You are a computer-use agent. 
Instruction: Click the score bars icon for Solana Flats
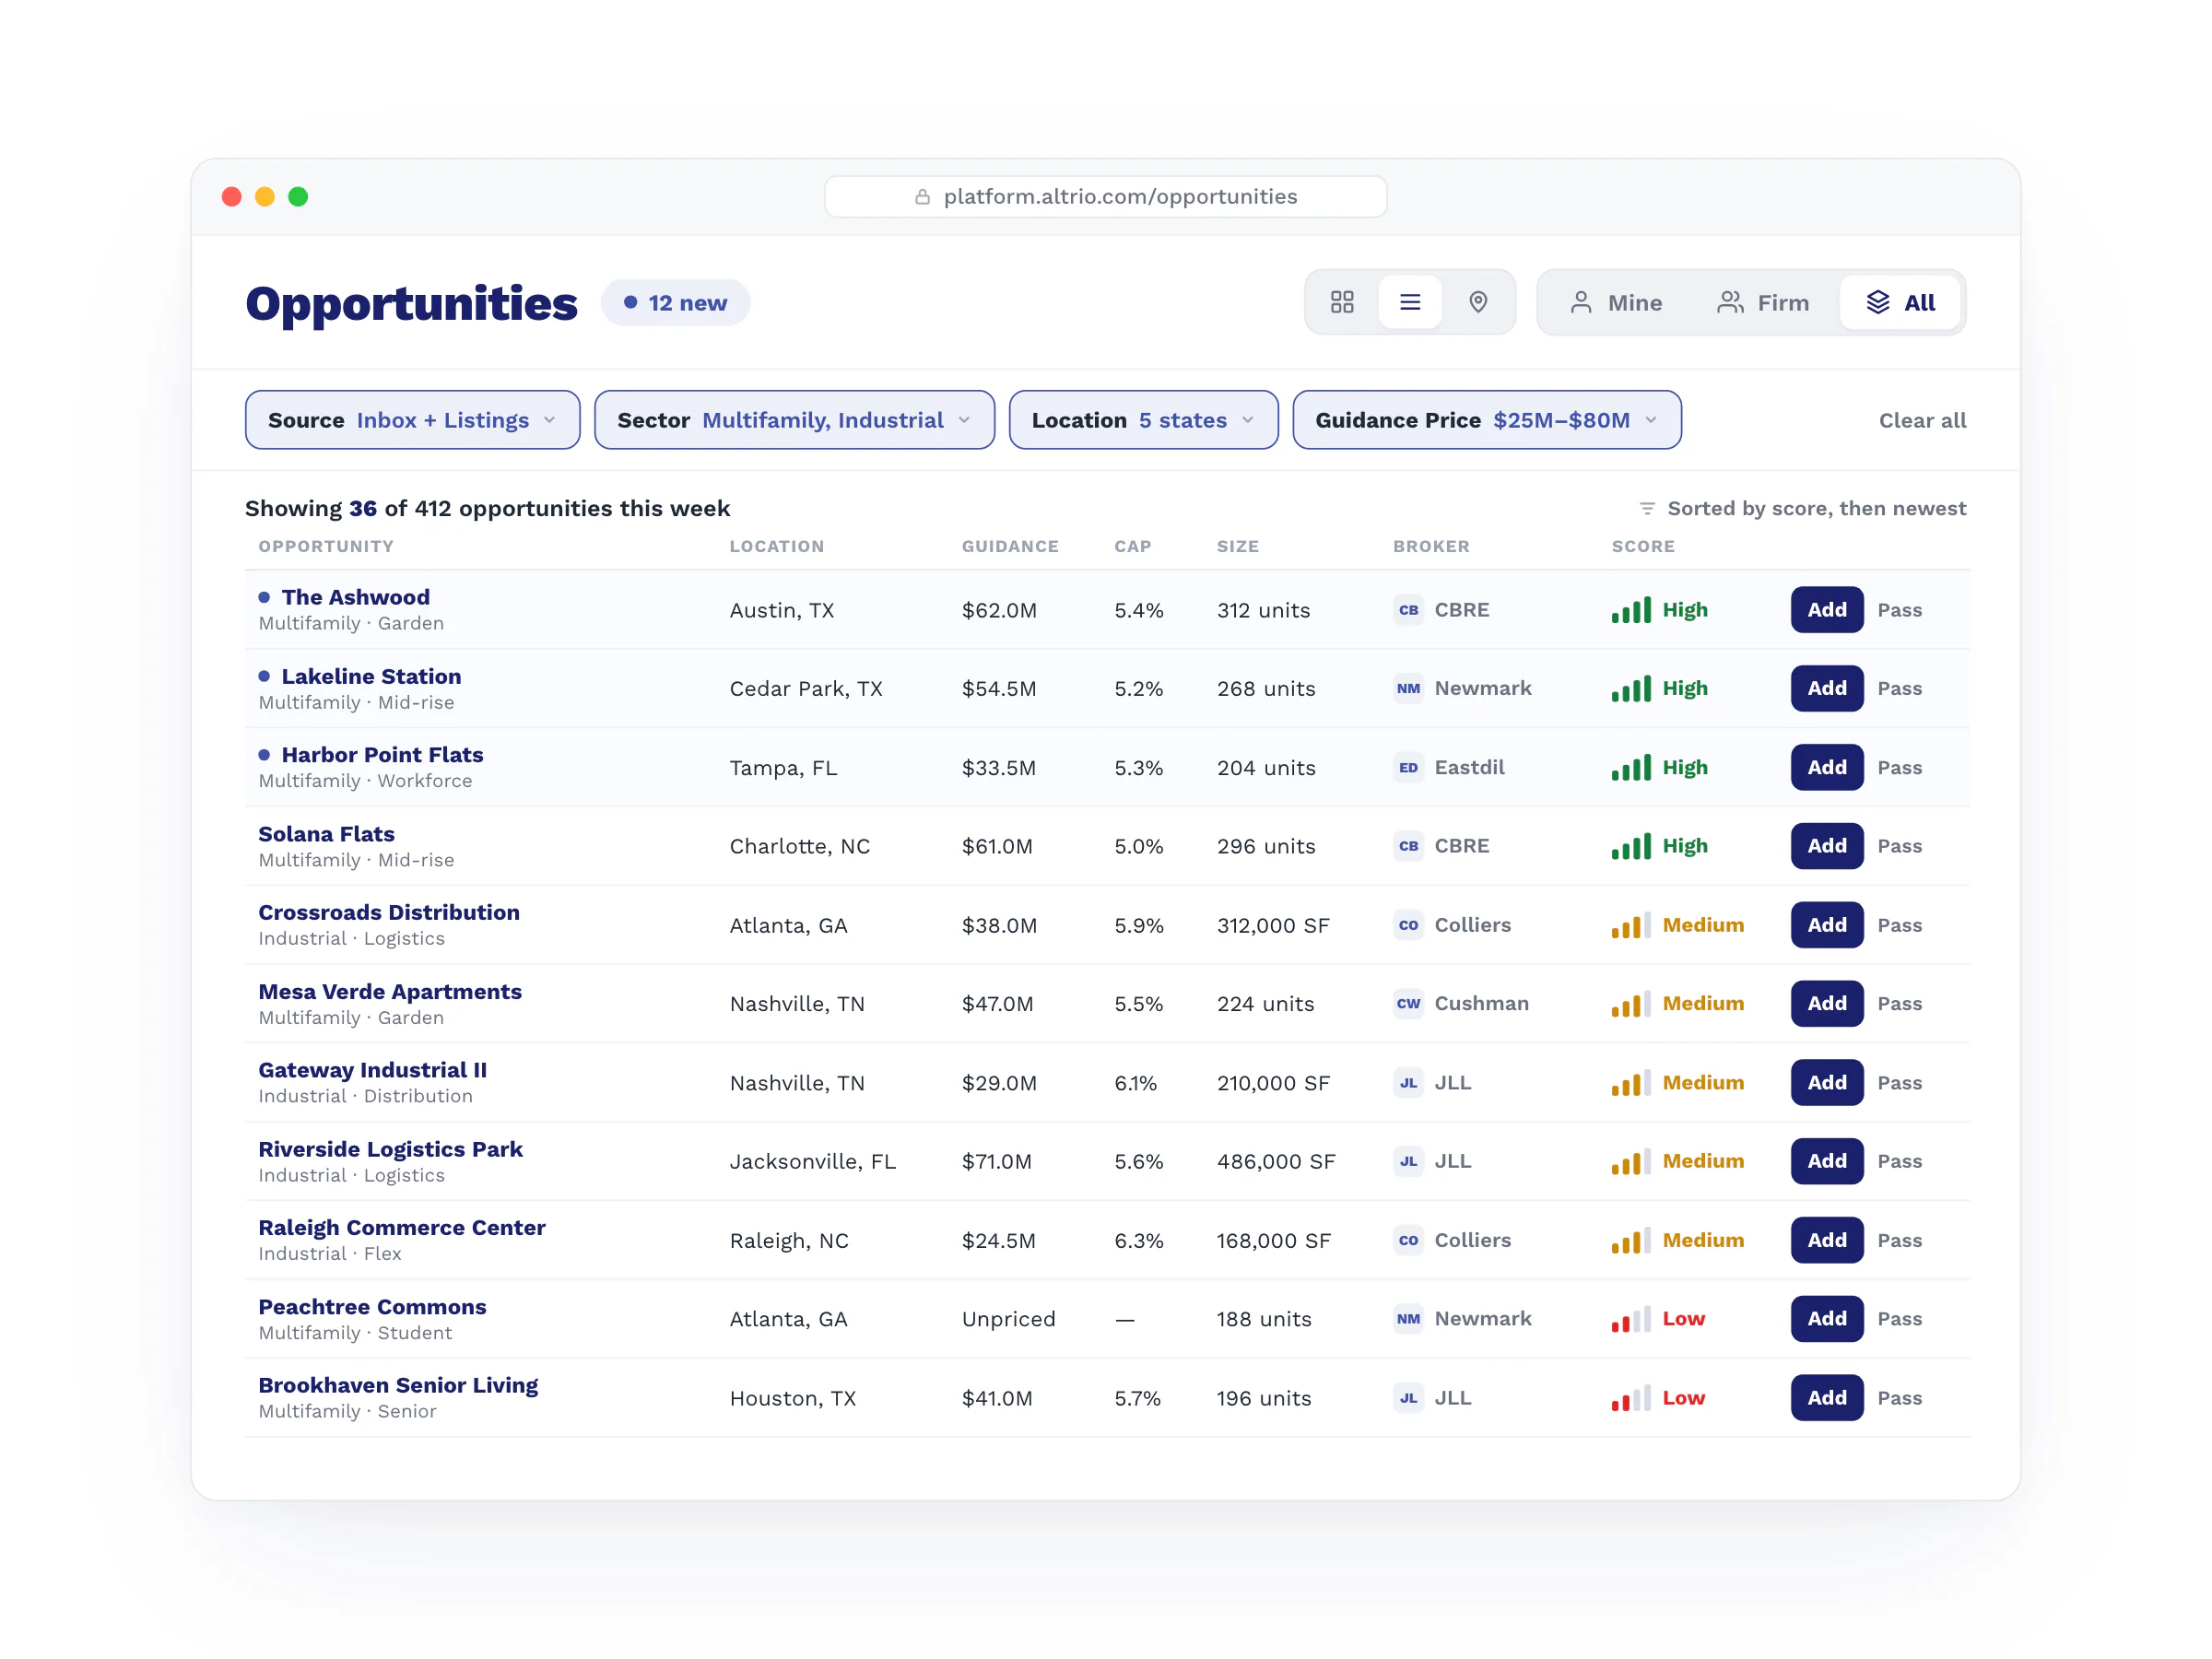coord(1631,846)
